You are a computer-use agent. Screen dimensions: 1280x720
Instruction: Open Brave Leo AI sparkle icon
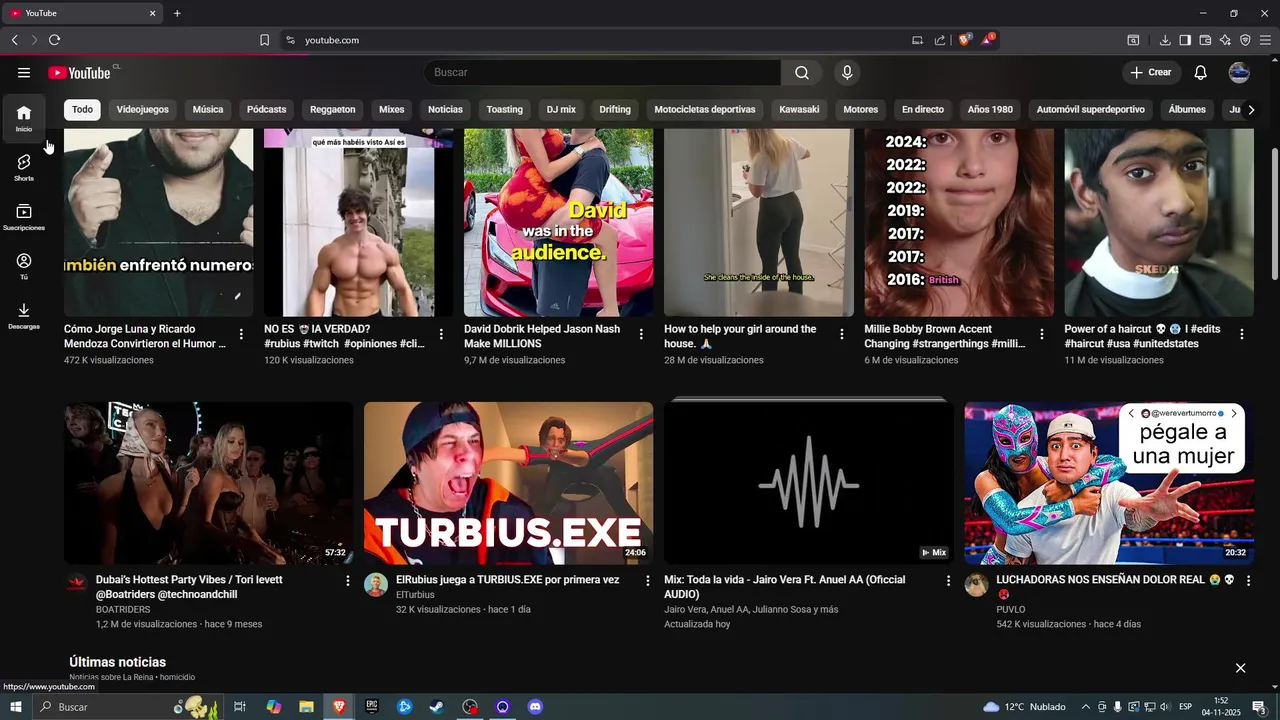pyautogui.click(x=1225, y=40)
